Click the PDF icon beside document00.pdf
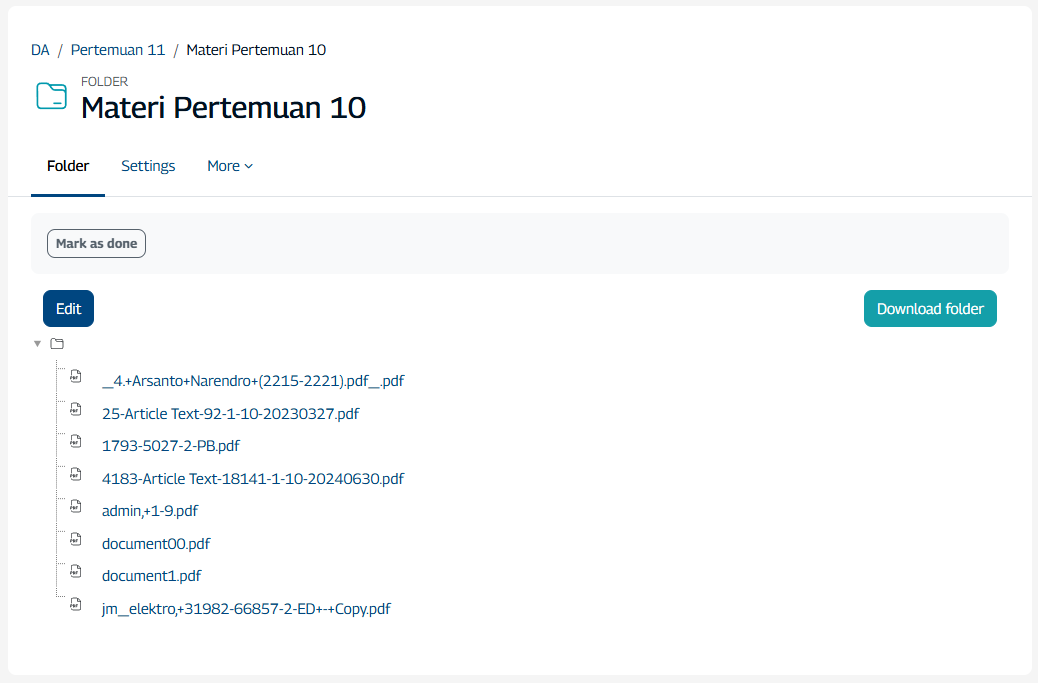The width and height of the screenshot is (1038, 683). [x=75, y=539]
